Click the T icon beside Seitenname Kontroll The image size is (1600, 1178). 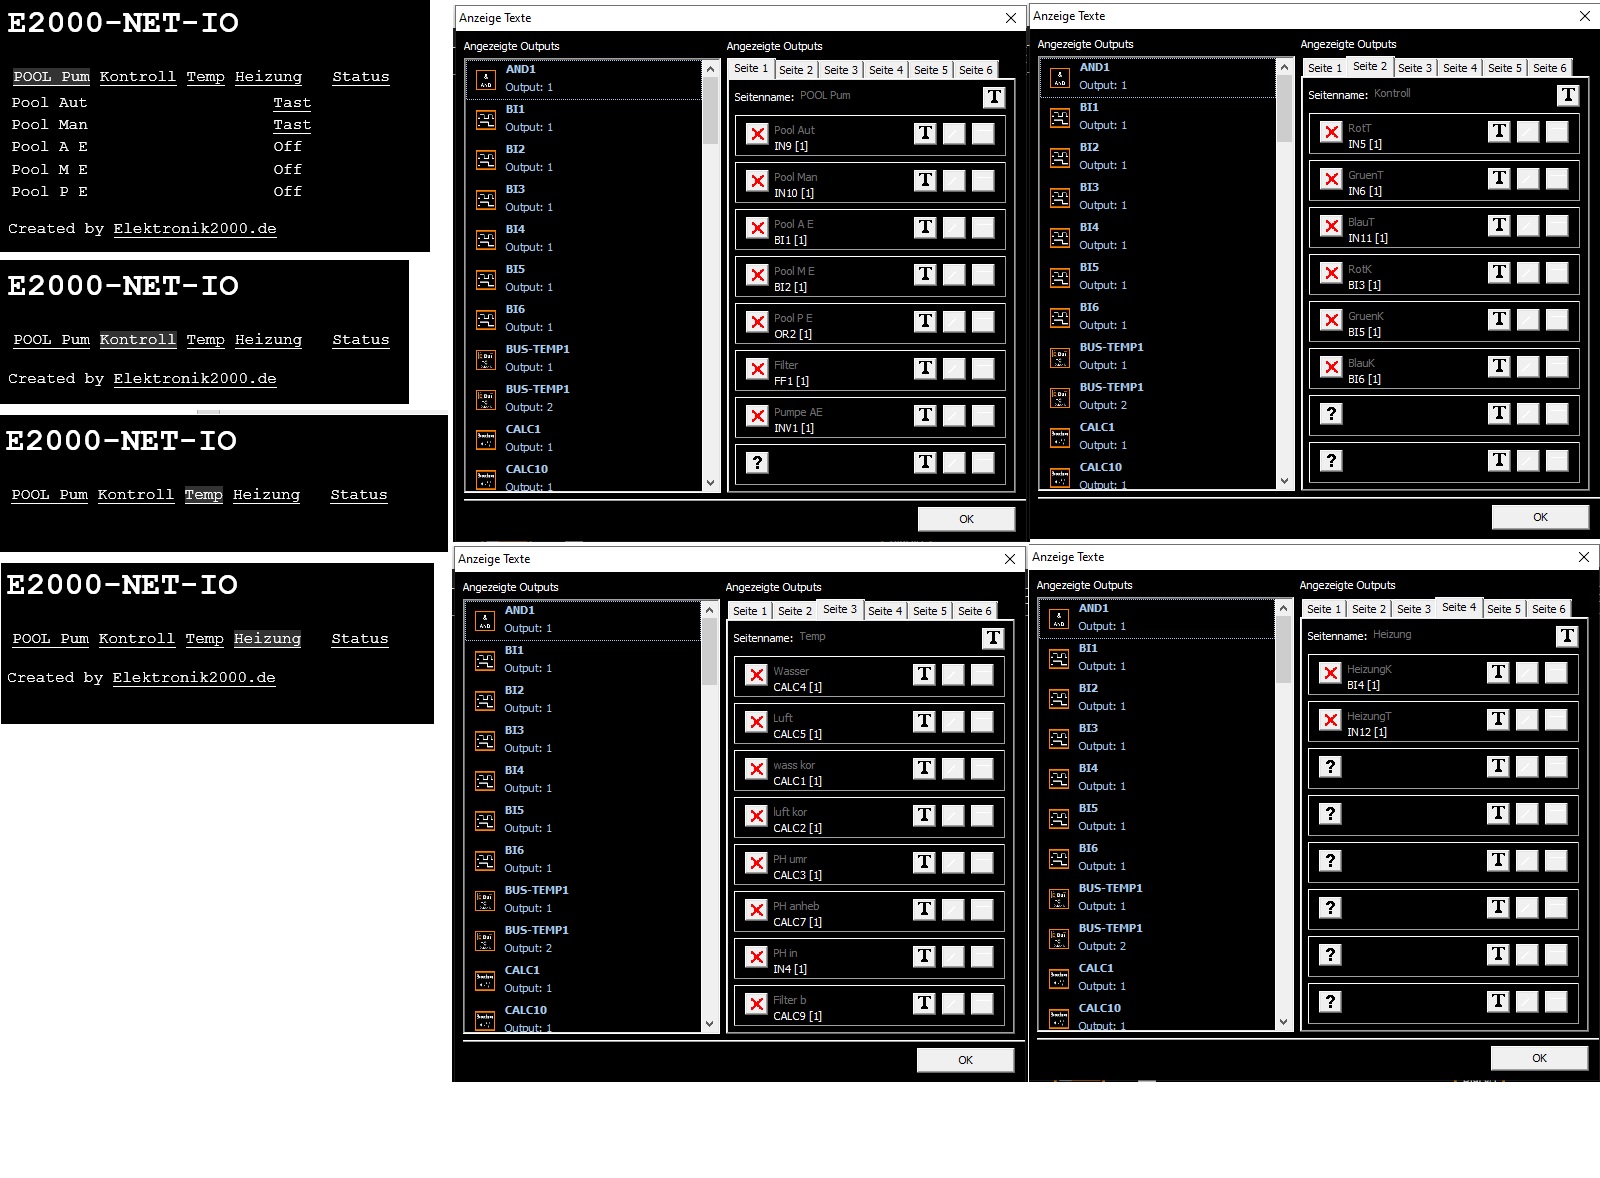(x=1567, y=95)
